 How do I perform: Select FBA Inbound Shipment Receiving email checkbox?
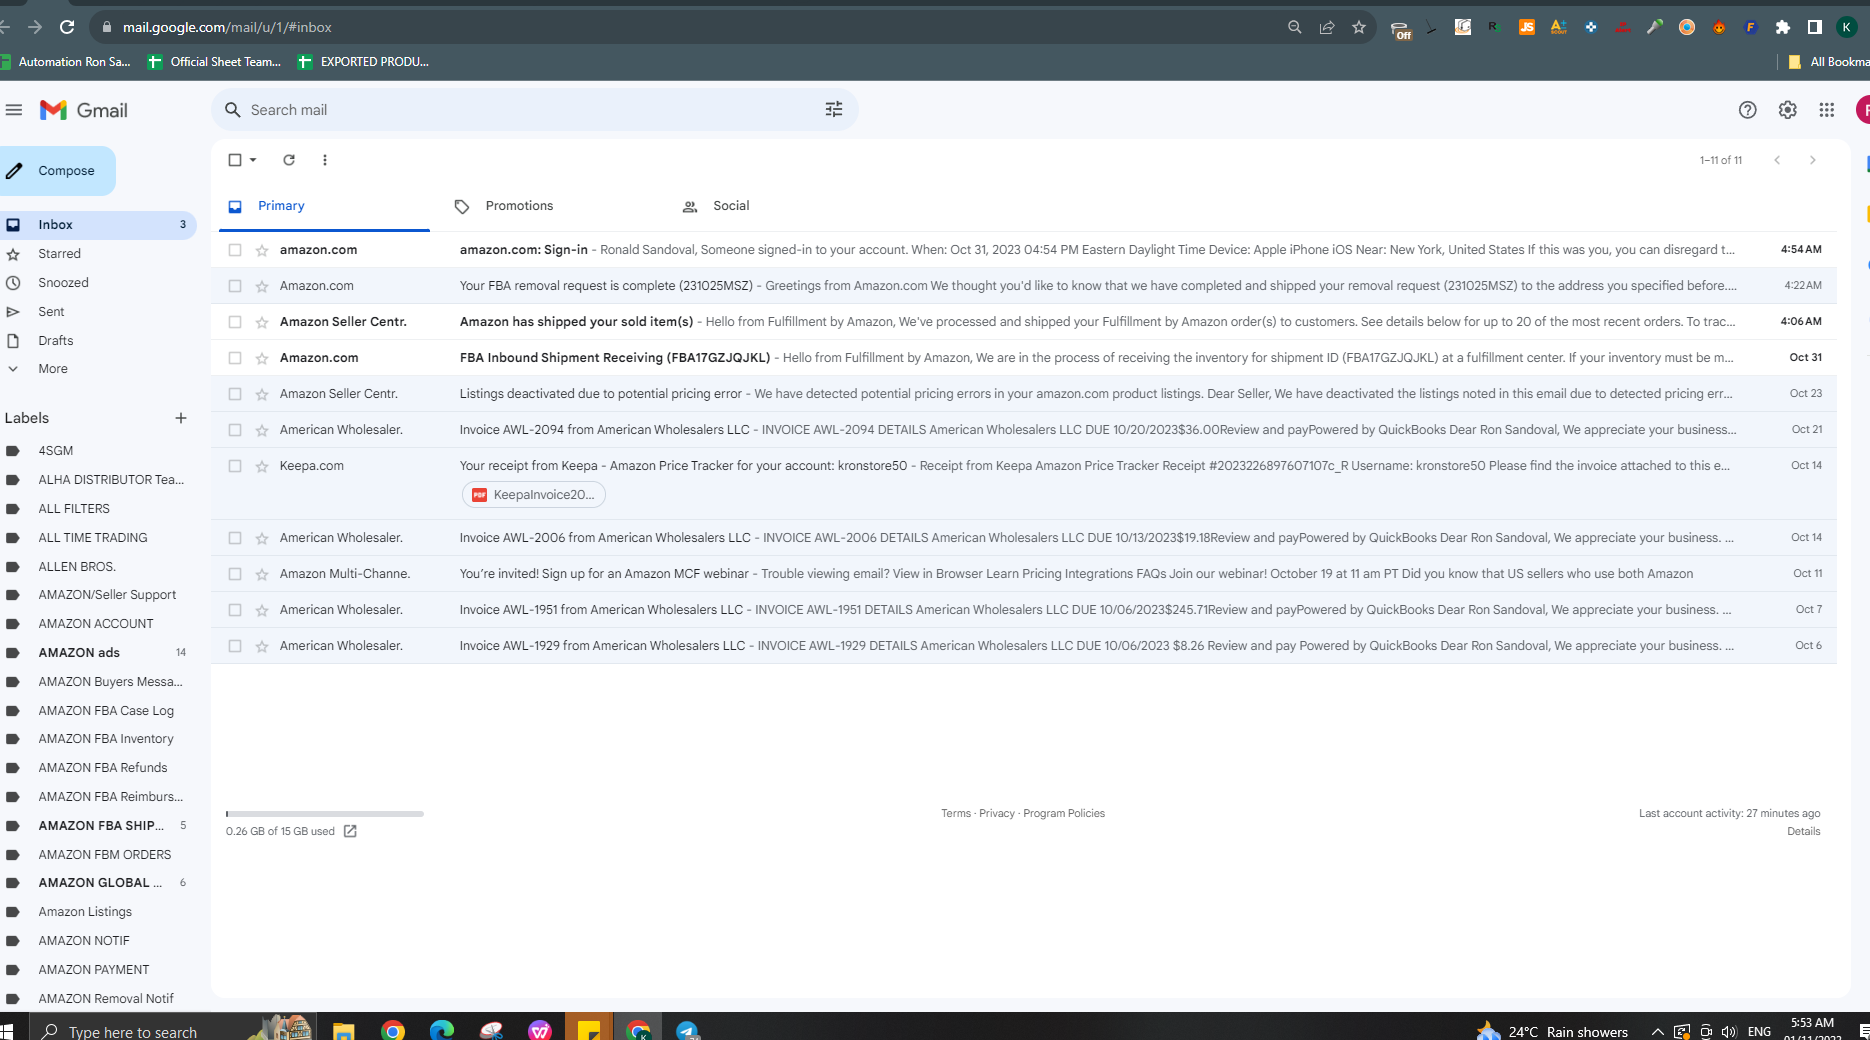[235, 358]
